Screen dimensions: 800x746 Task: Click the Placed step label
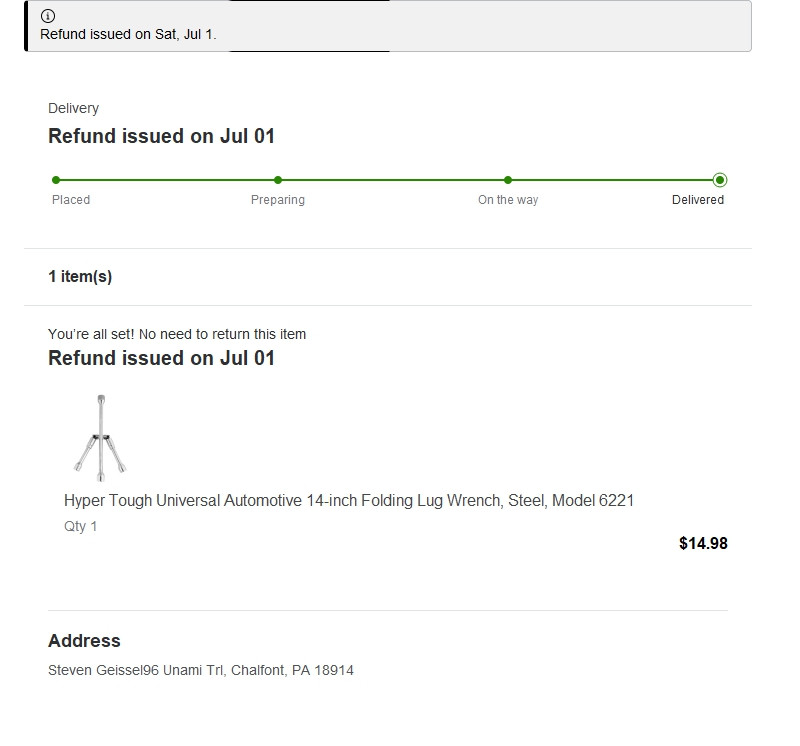71,200
